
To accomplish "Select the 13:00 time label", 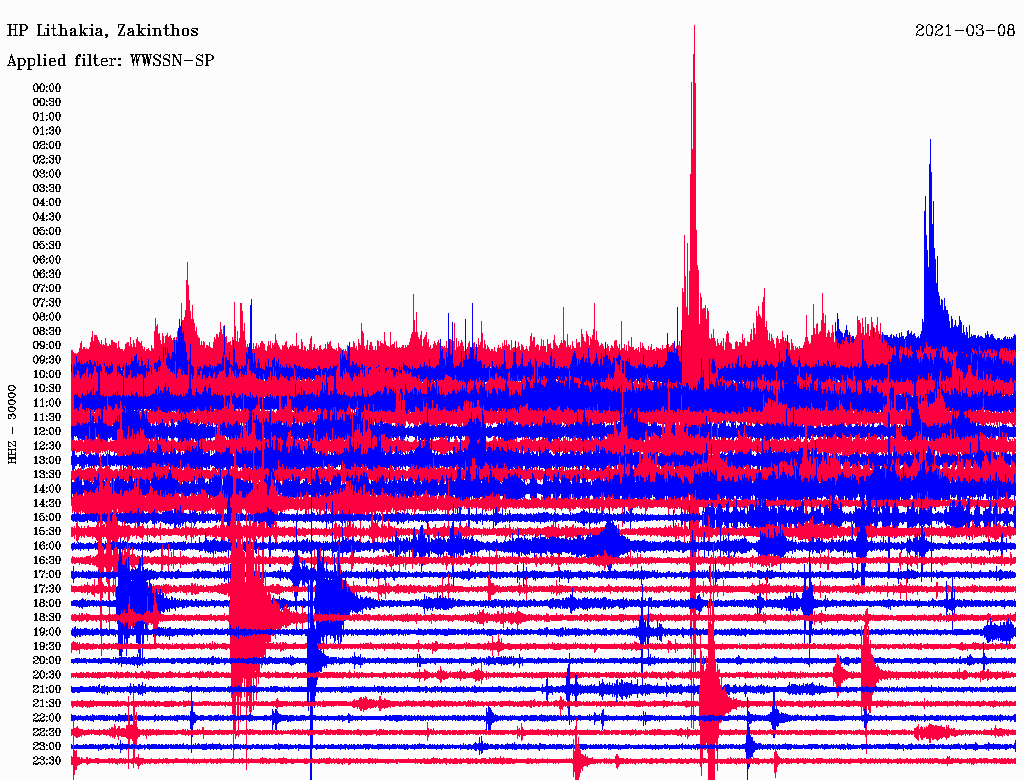I will point(47,461).
